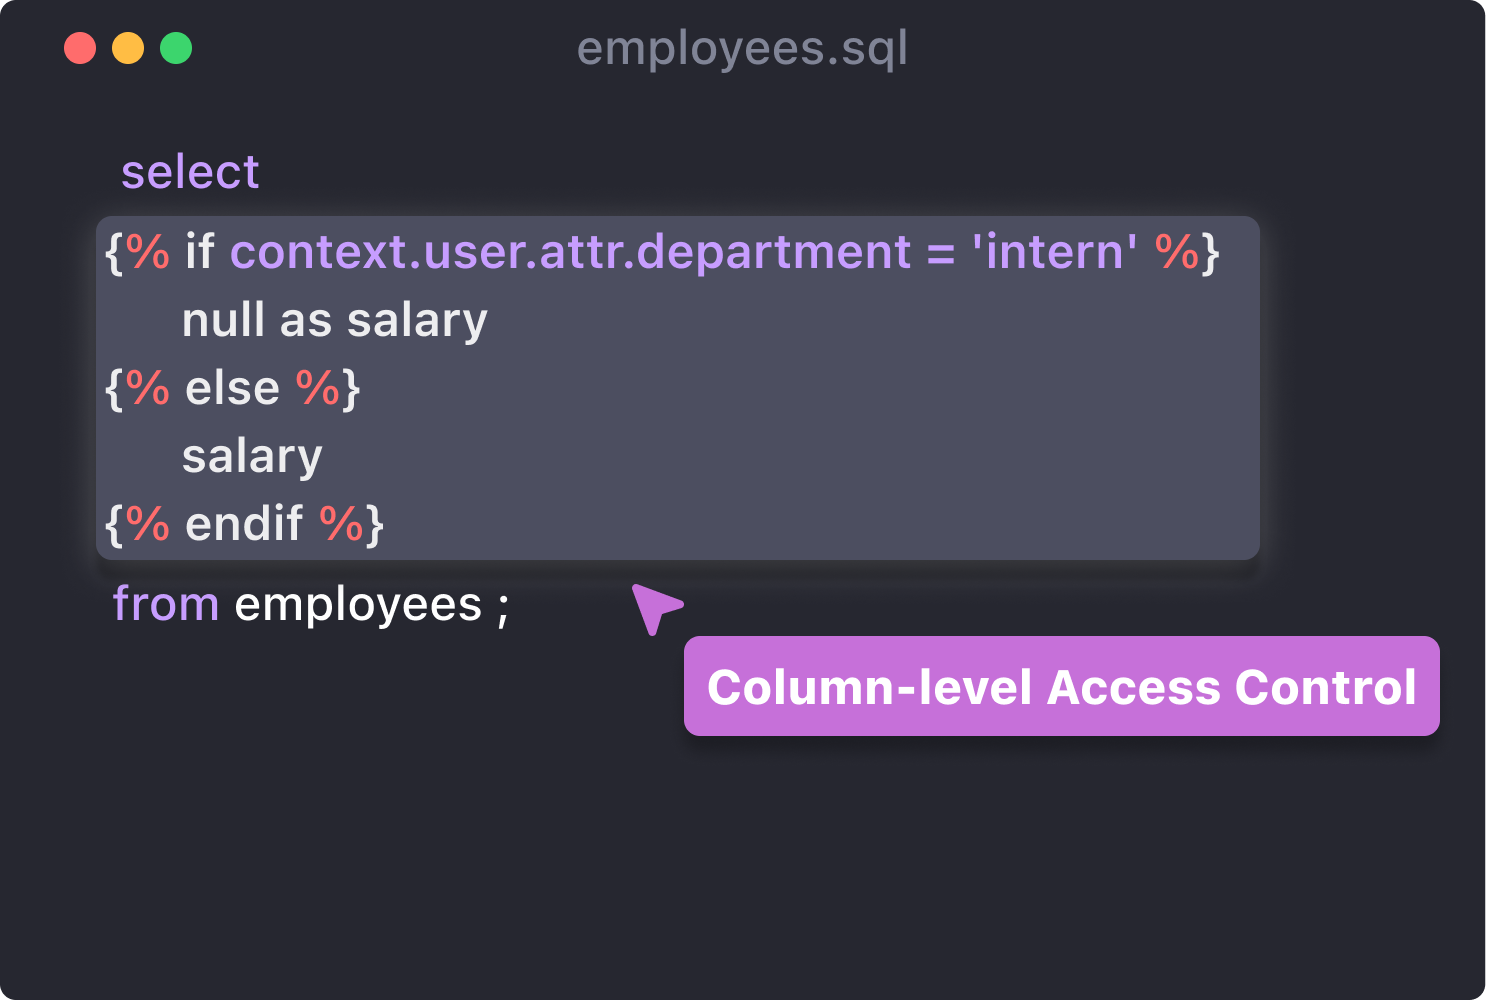Click the else template keyword

tap(232, 388)
